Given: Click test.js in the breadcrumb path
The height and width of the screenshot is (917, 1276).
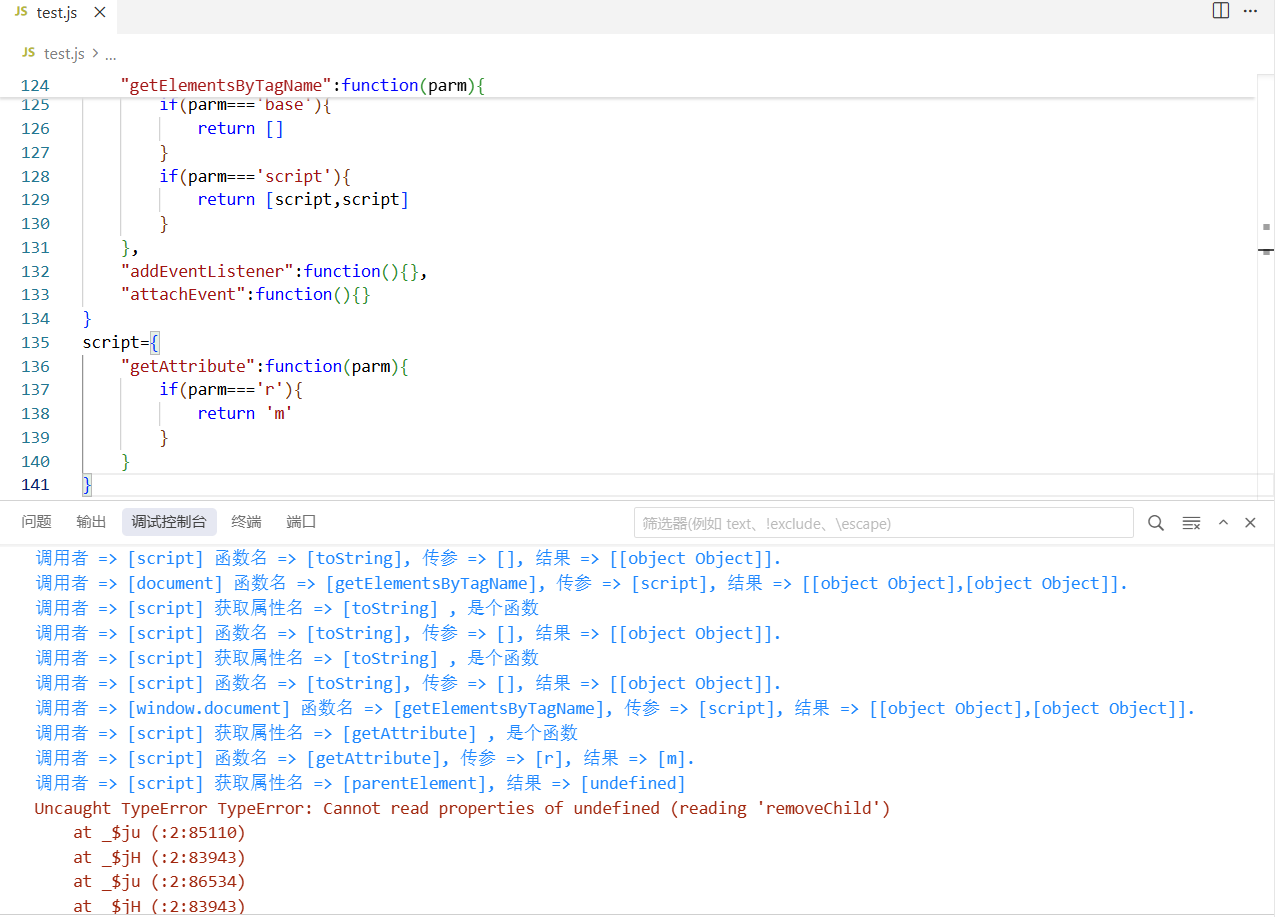Looking at the screenshot, I should [64, 54].
